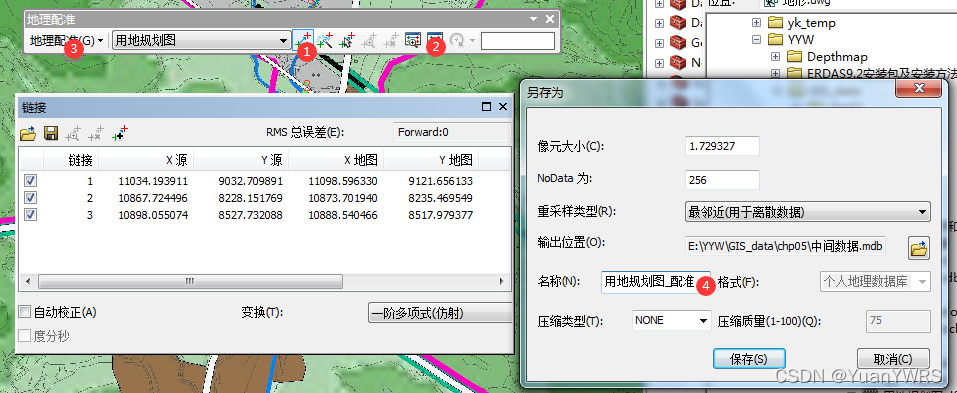Click the X 源 column header
The height and width of the screenshot is (393, 957).
(x=146, y=160)
